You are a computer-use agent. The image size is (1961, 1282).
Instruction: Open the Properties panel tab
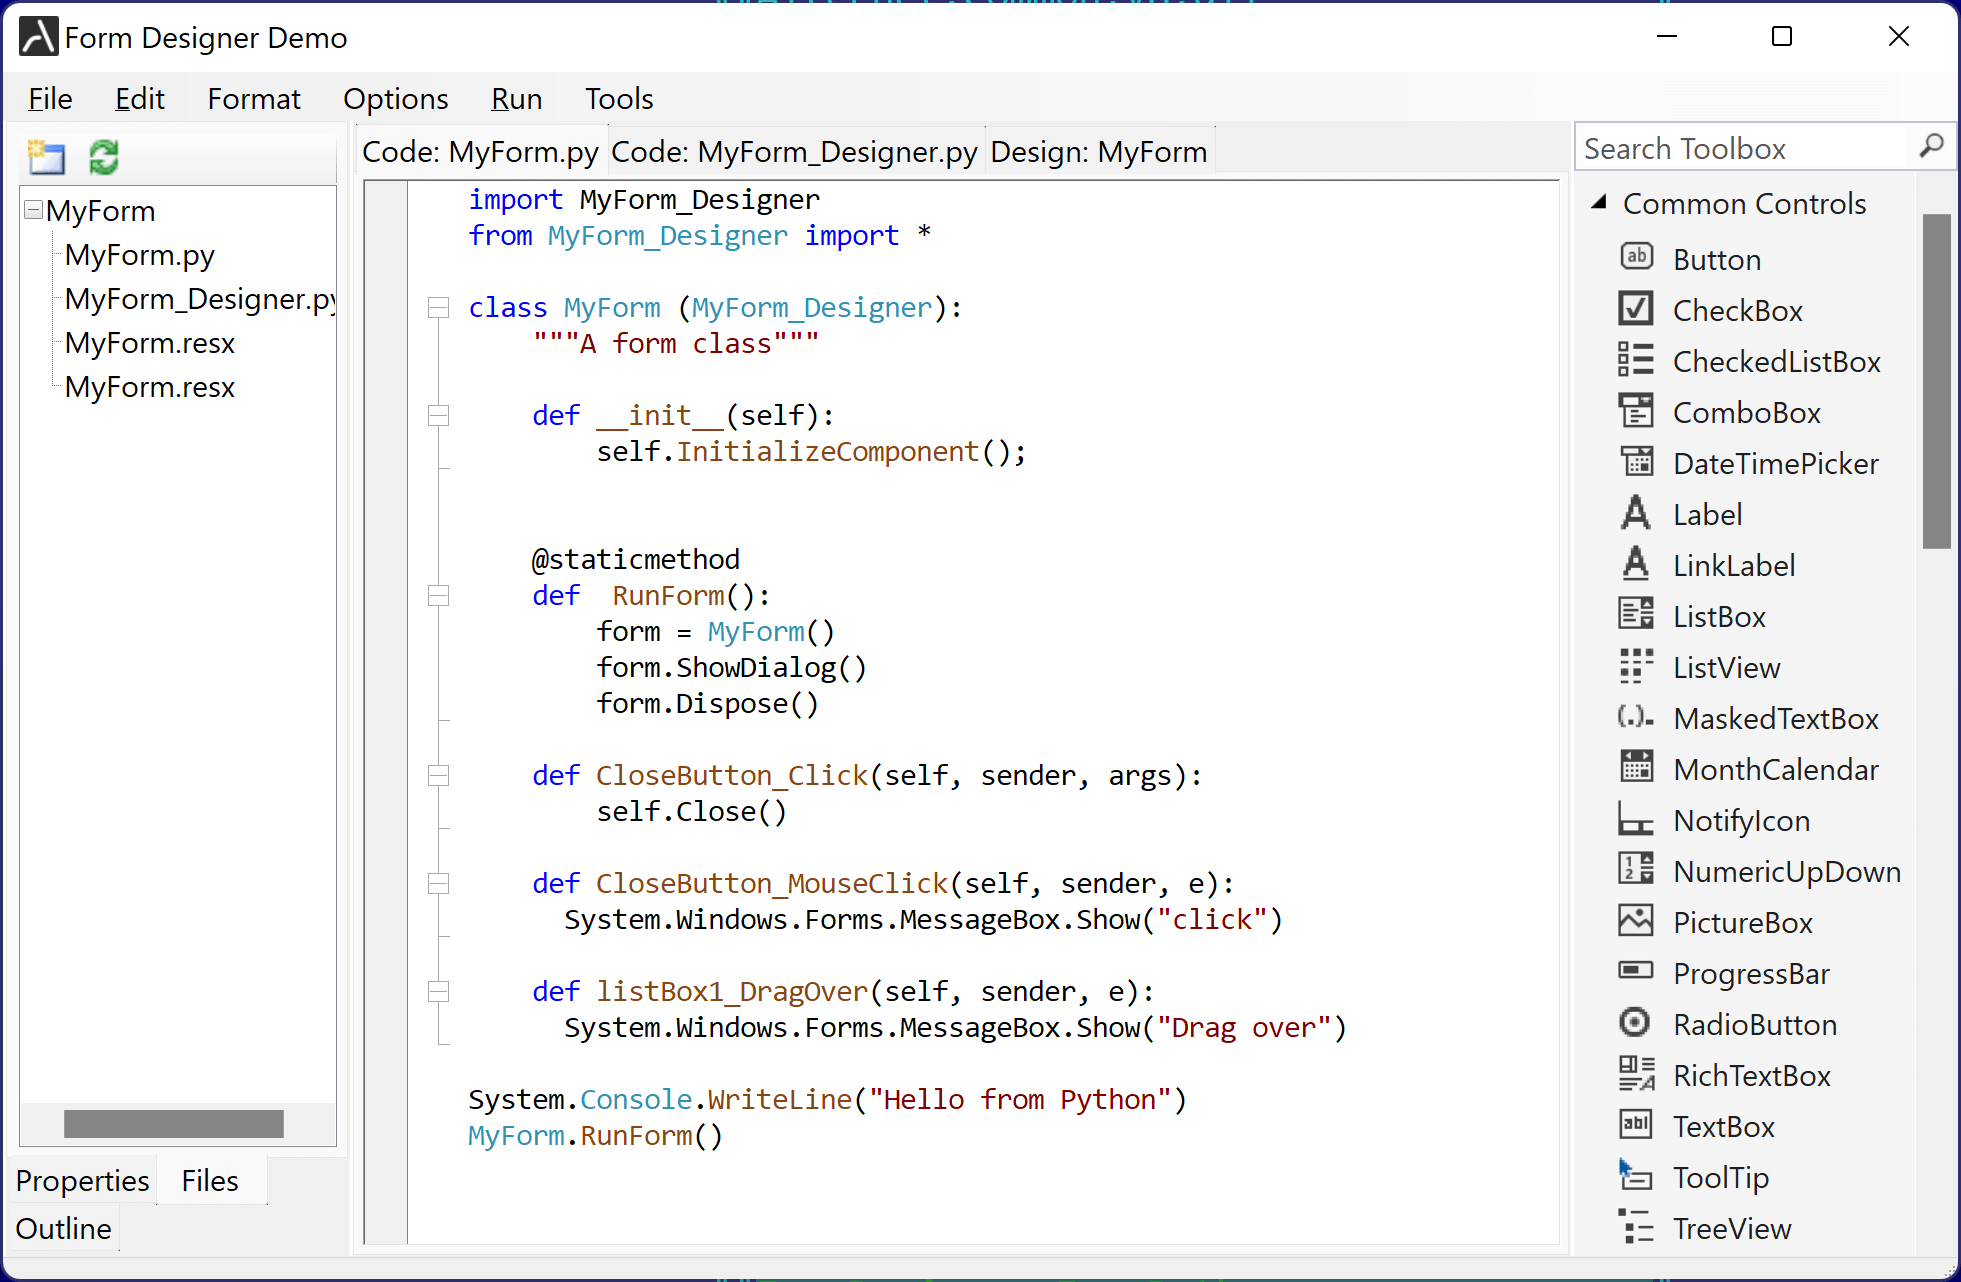click(x=82, y=1181)
